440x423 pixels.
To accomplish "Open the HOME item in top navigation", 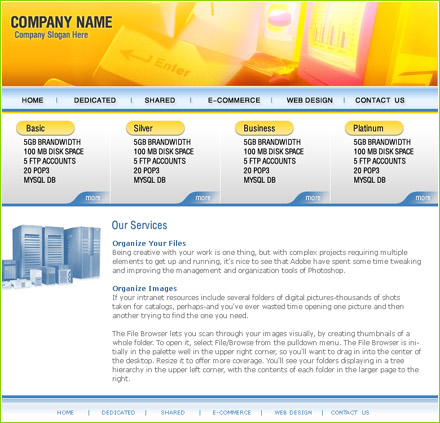I will pos(32,100).
